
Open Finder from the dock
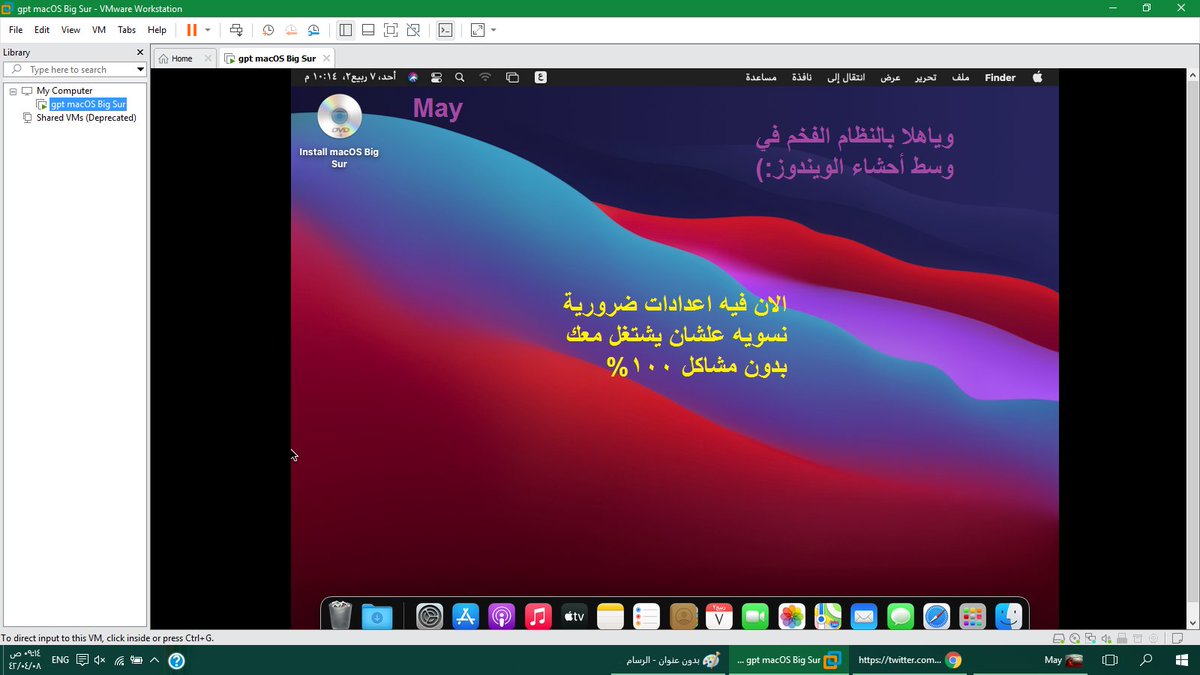pos(1008,617)
